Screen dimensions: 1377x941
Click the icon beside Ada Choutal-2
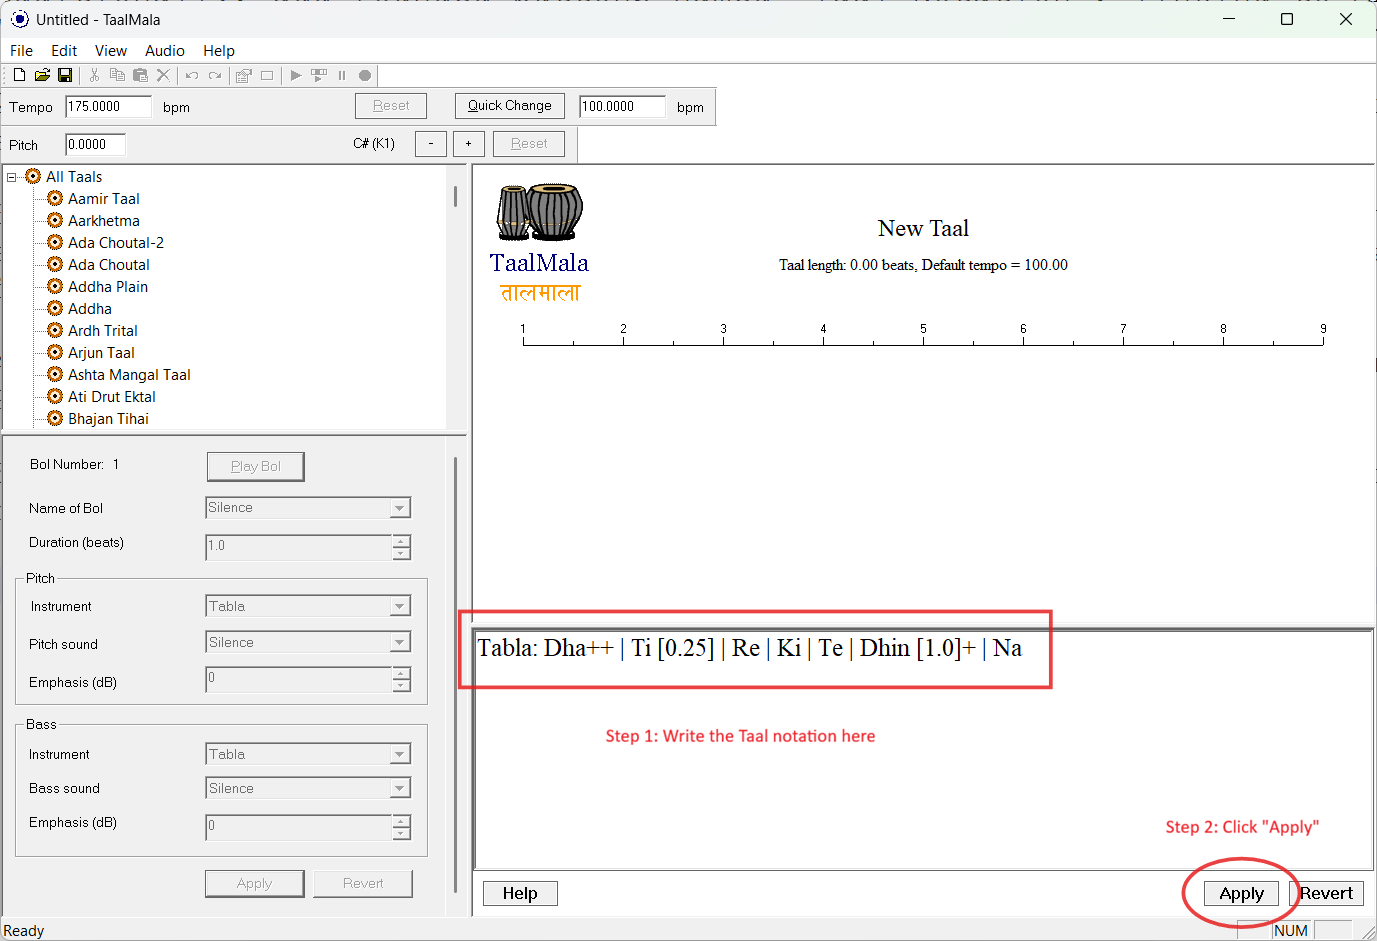tap(55, 242)
